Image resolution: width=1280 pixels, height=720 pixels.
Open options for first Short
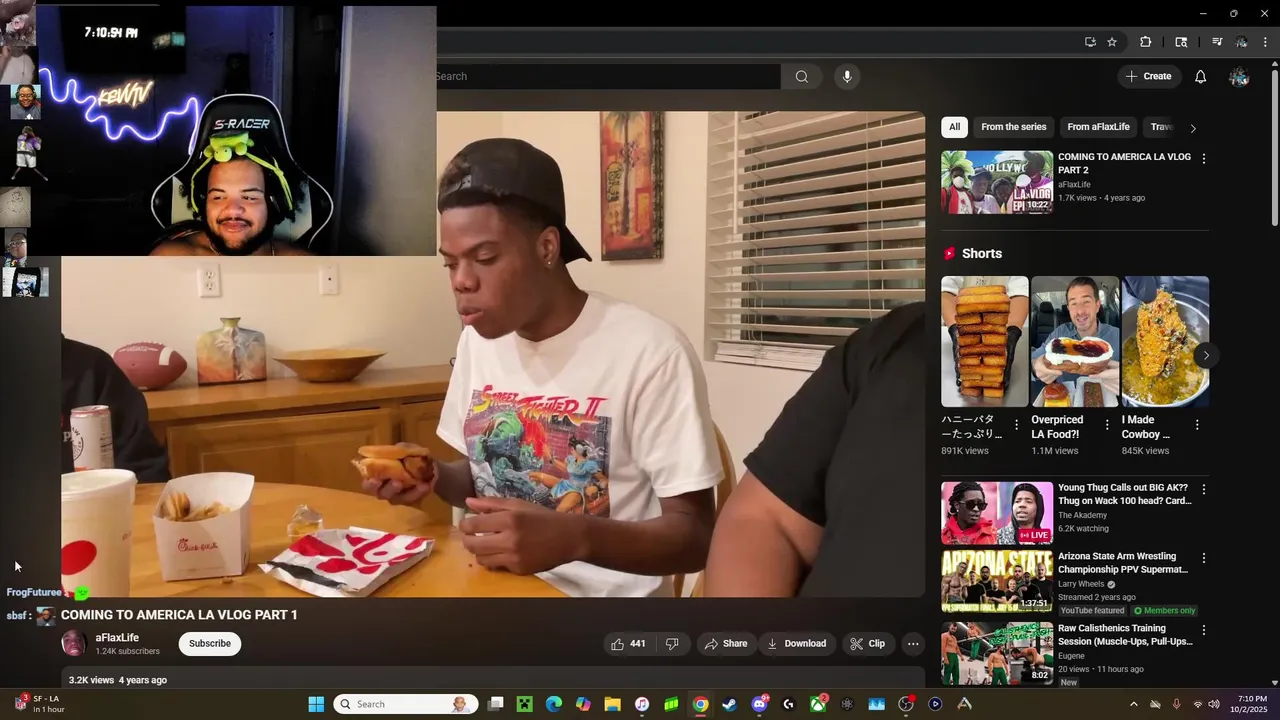[1017, 425]
